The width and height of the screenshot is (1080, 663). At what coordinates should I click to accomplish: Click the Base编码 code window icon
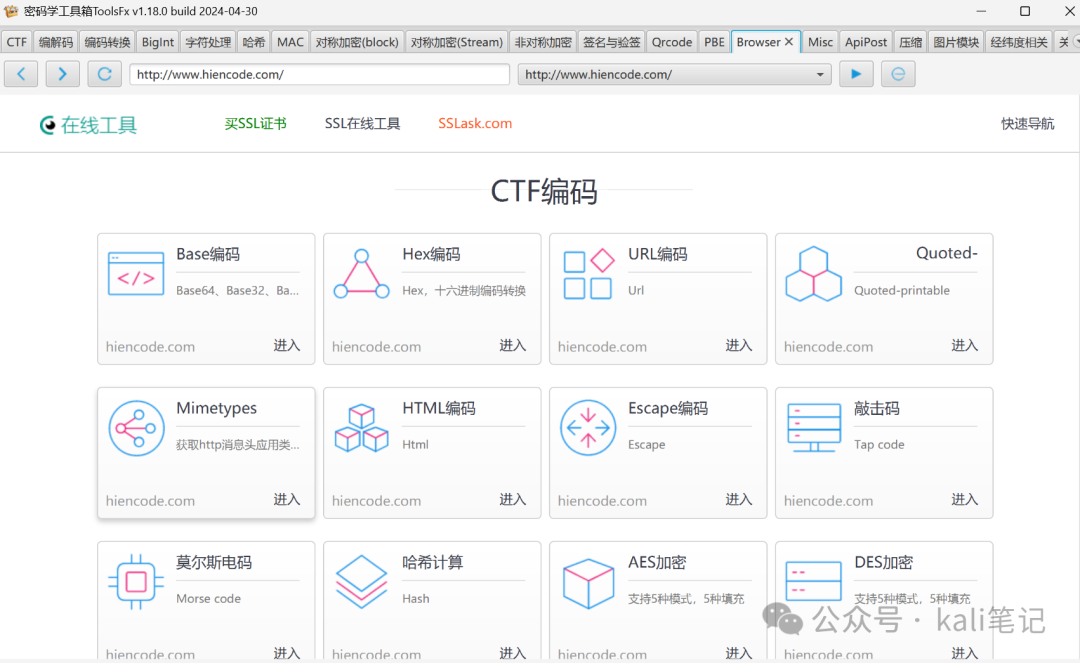click(136, 272)
